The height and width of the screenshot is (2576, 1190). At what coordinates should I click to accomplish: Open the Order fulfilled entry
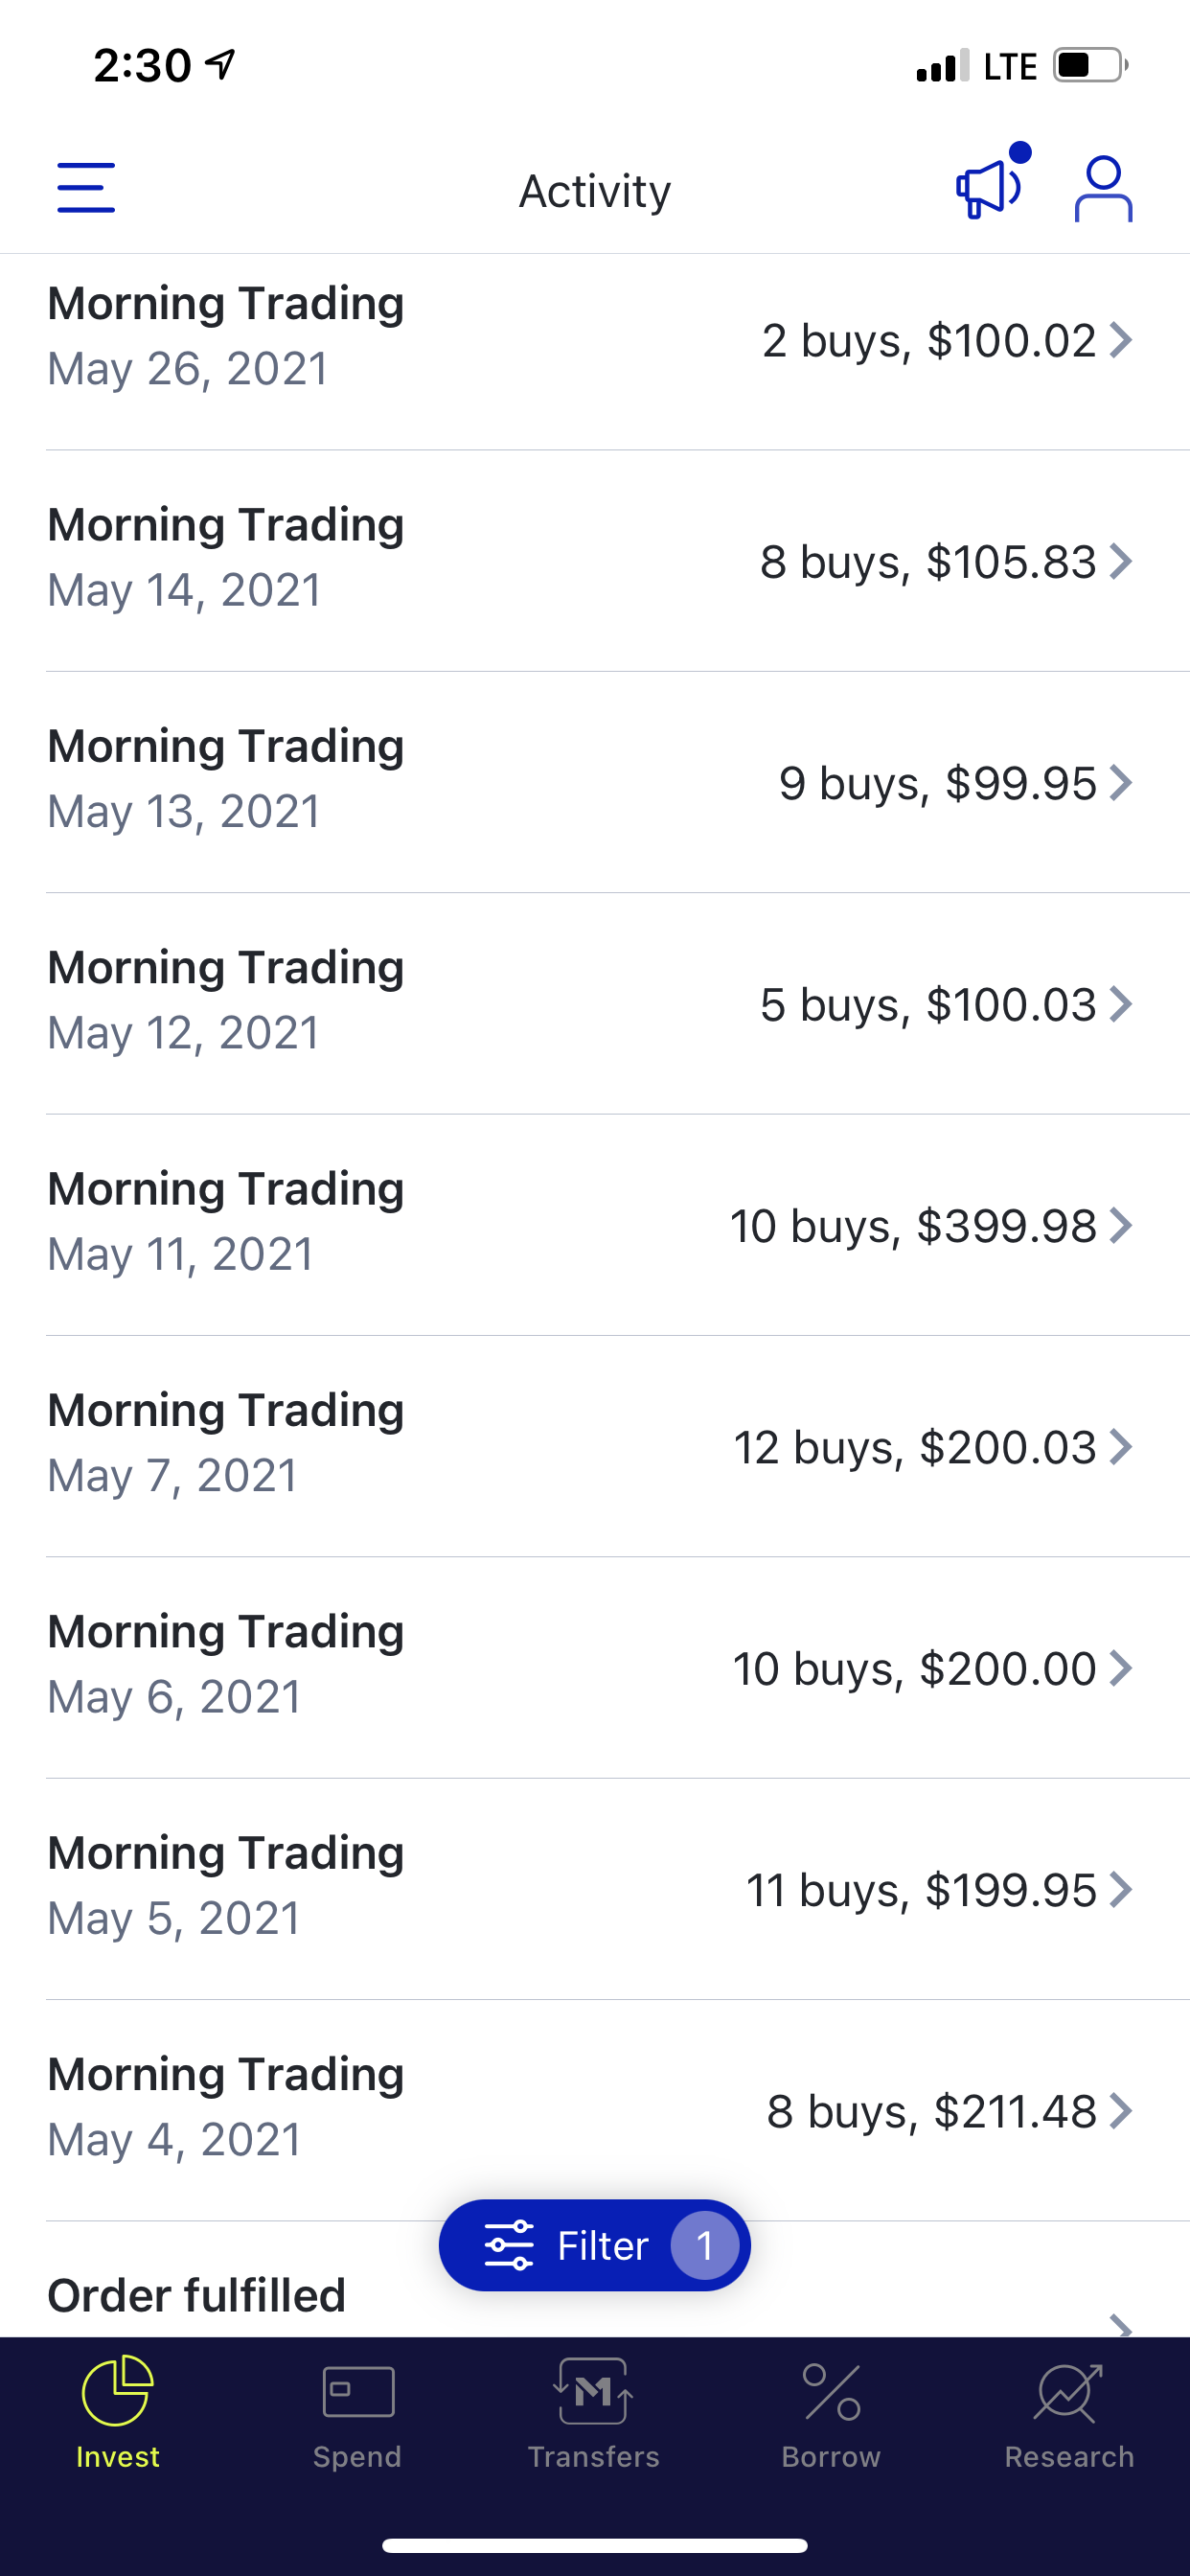[197, 2297]
